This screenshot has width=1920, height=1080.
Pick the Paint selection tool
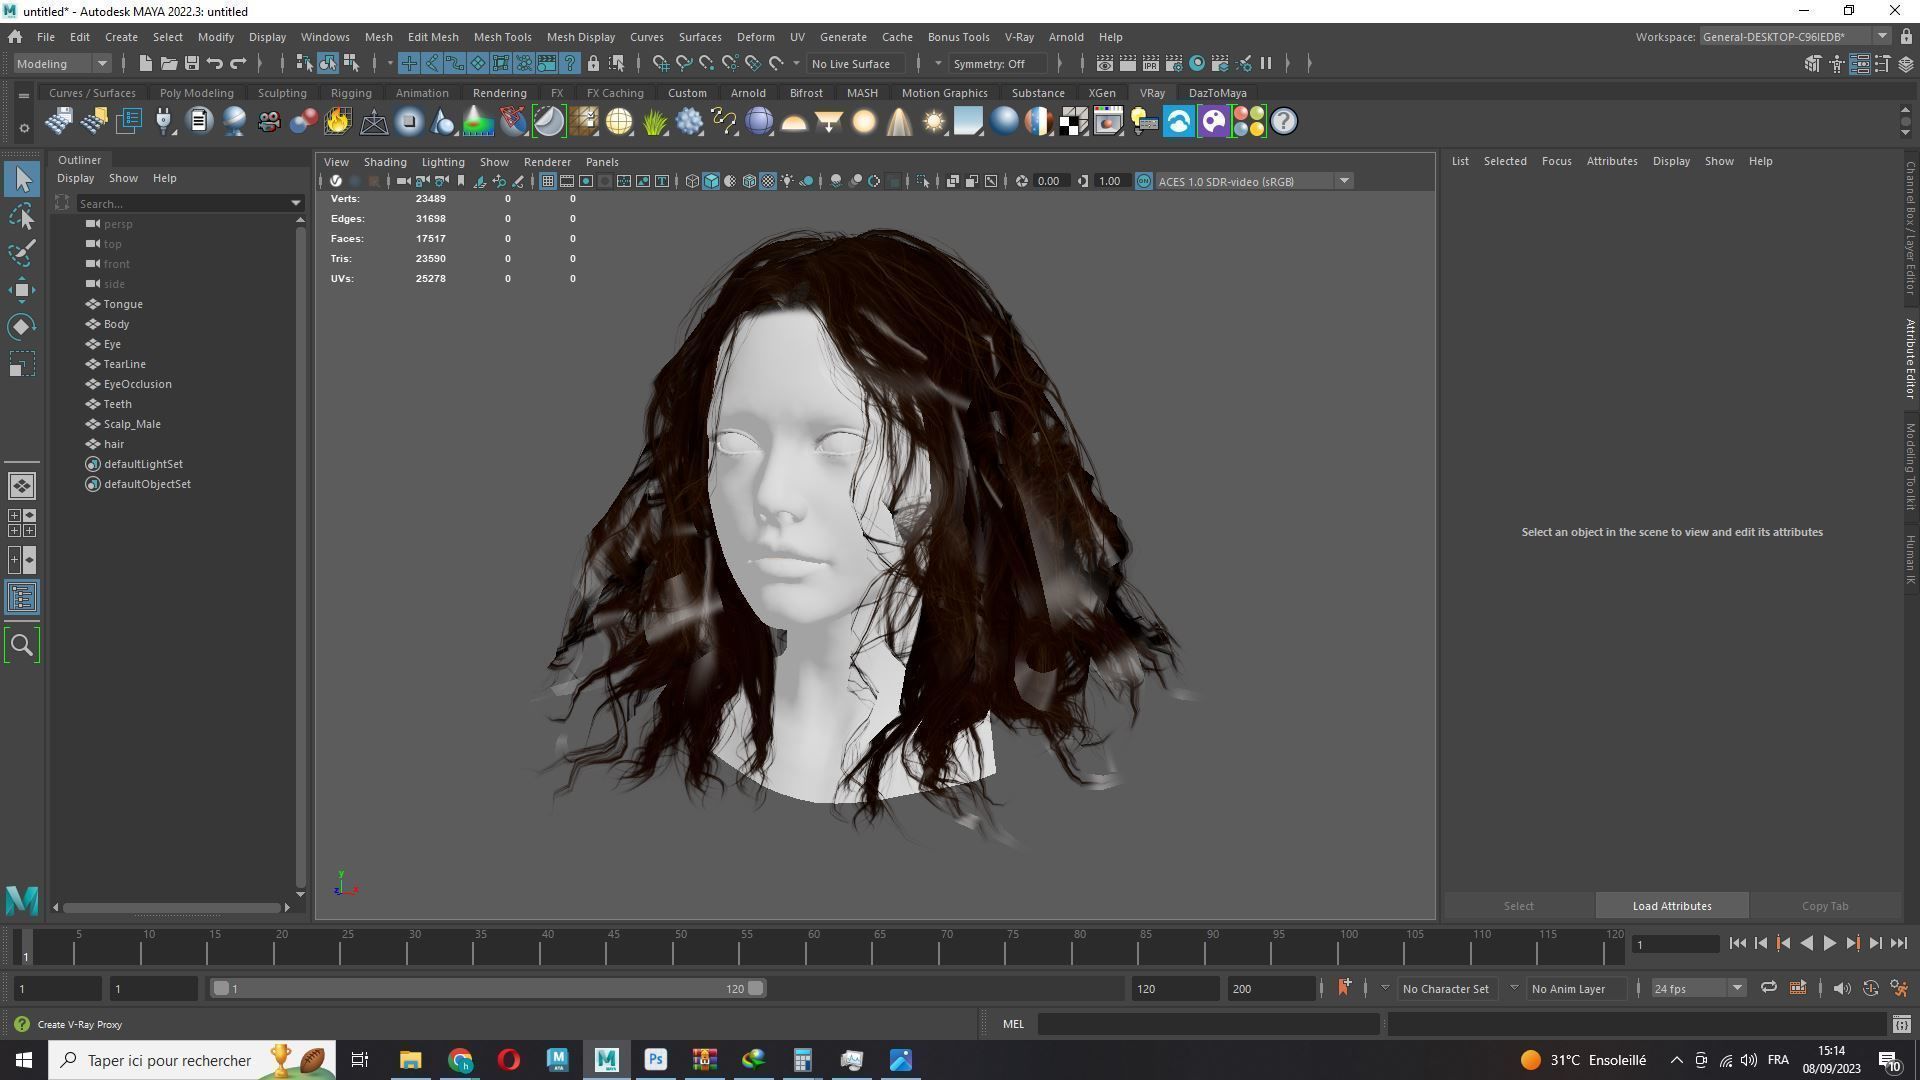[x=22, y=252]
